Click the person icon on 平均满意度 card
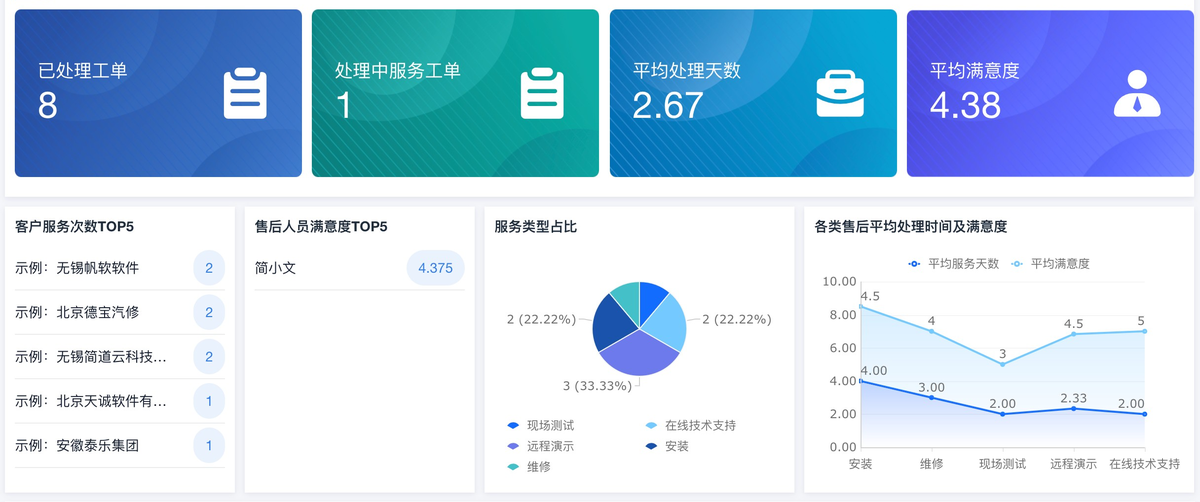 pyautogui.click(x=1138, y=93)
